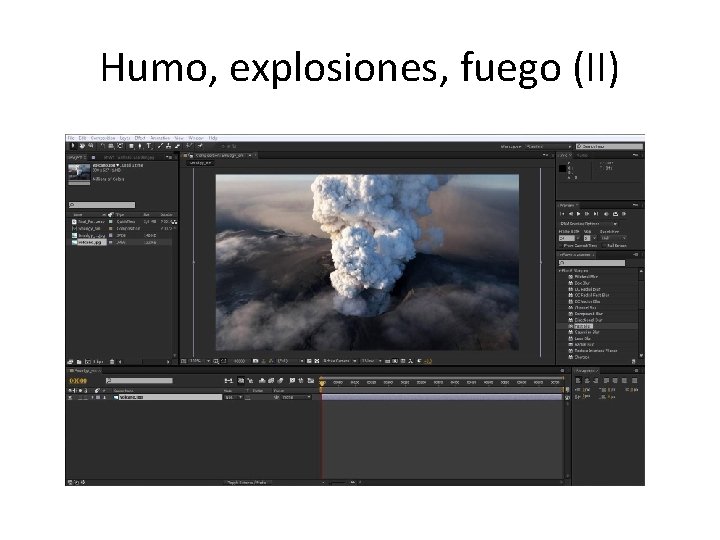Select the Rectangle mask tool
720x540 pixels.
click(131, 146)
